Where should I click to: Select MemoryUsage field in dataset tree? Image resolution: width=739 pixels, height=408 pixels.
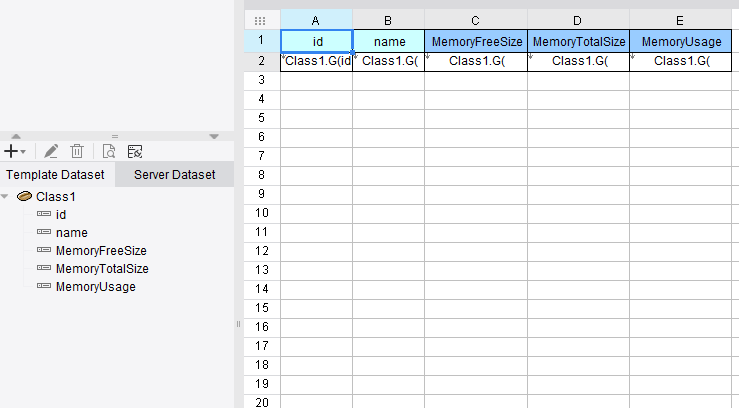coord(96,286)
